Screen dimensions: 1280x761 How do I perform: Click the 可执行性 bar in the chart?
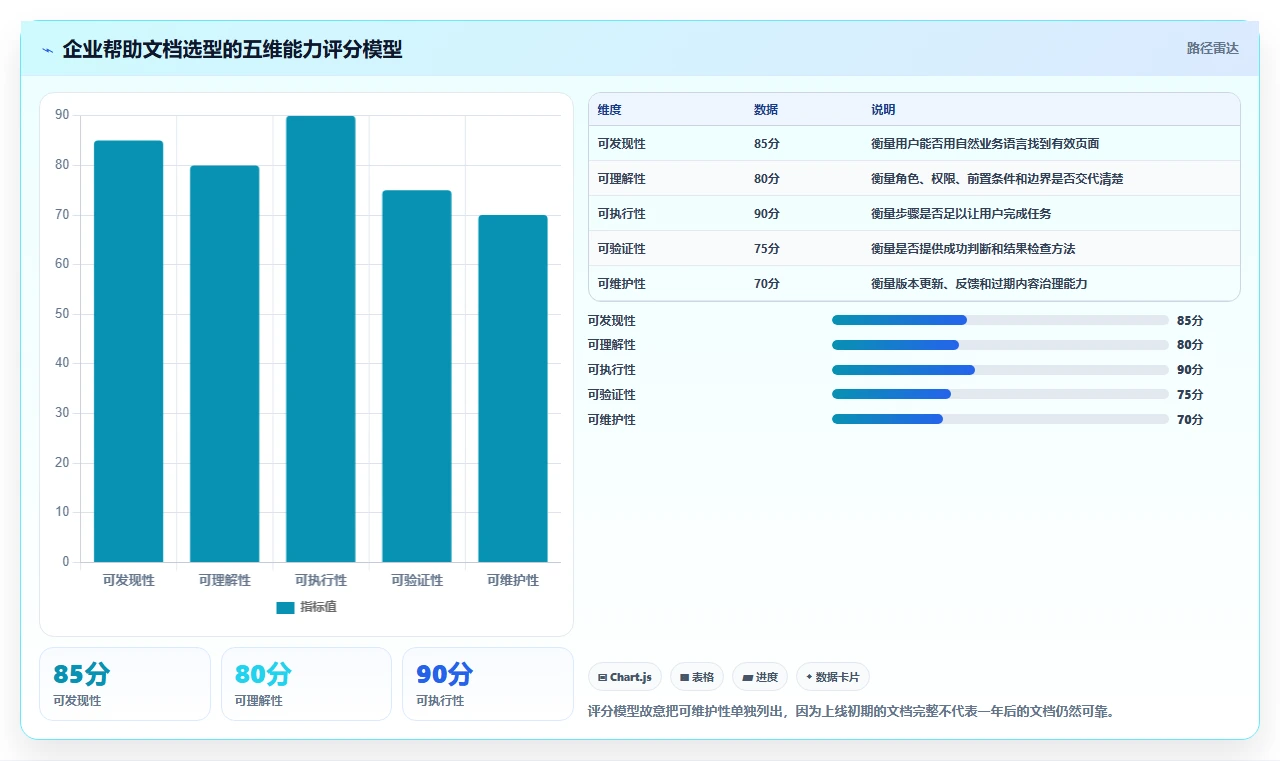pyautogui.click(x=321, y=339)
